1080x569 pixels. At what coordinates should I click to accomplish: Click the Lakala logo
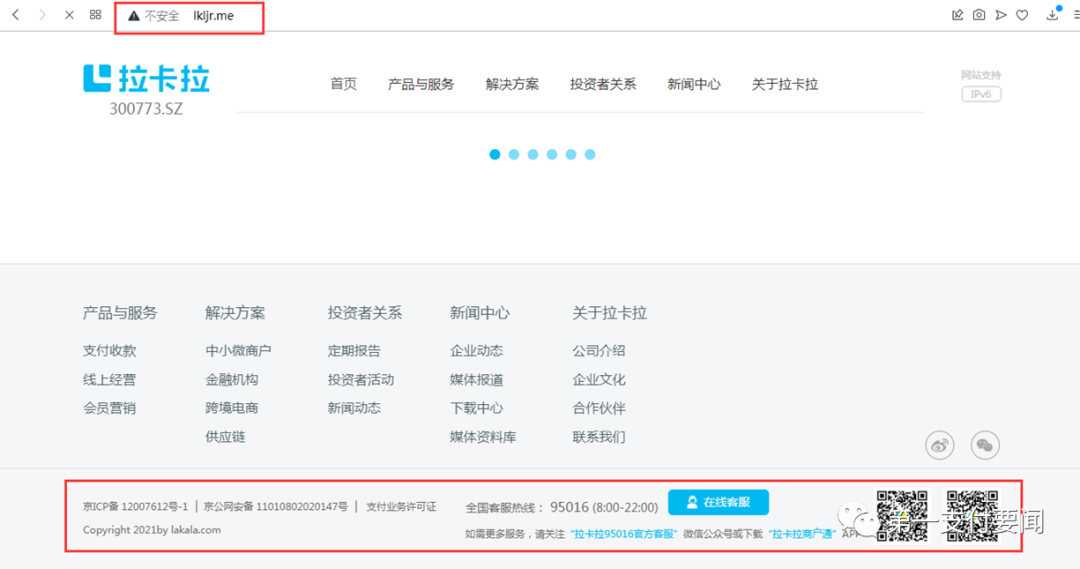[x=146, y=79]
